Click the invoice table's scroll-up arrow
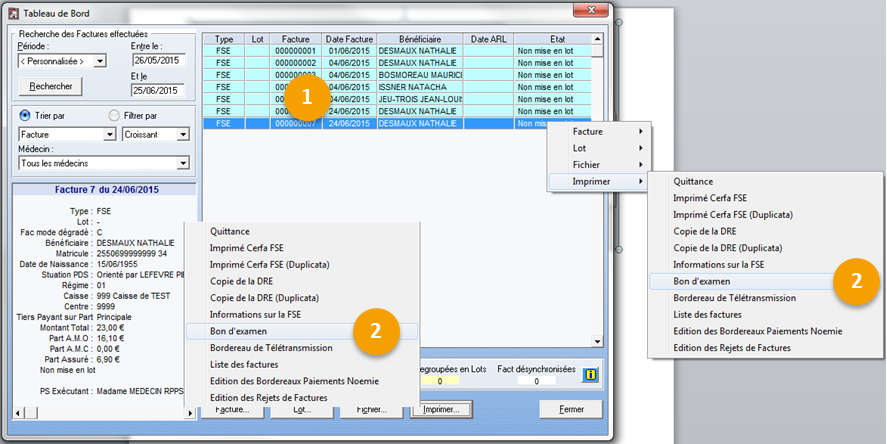Image resolution: width=887 pixels, height=444 pixels. tap(597, 38)
